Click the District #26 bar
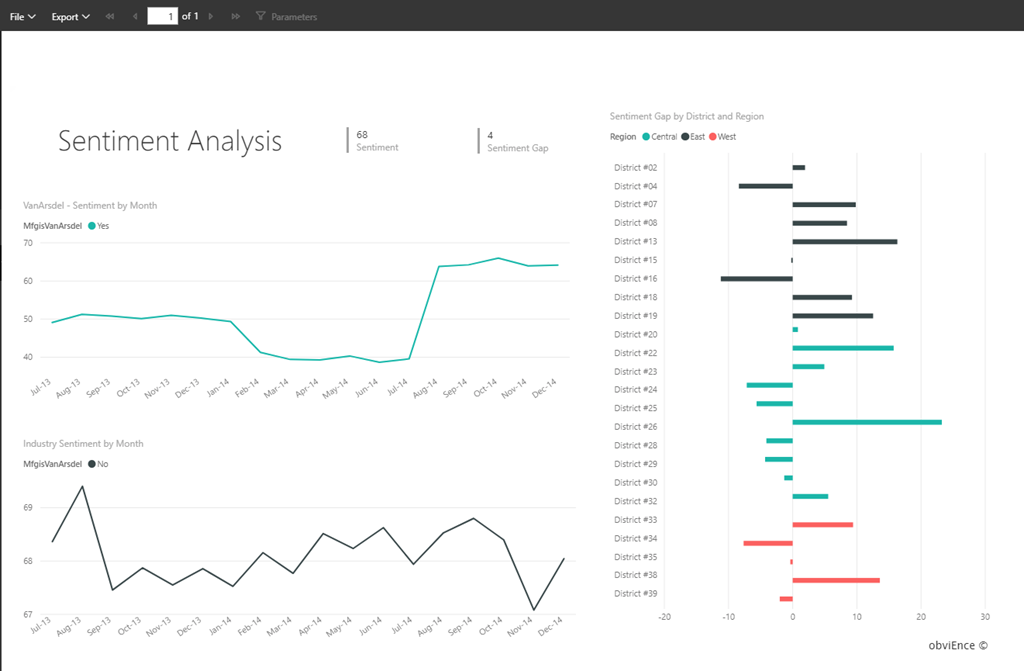1024x671 pixels. [x=866, y=422]
